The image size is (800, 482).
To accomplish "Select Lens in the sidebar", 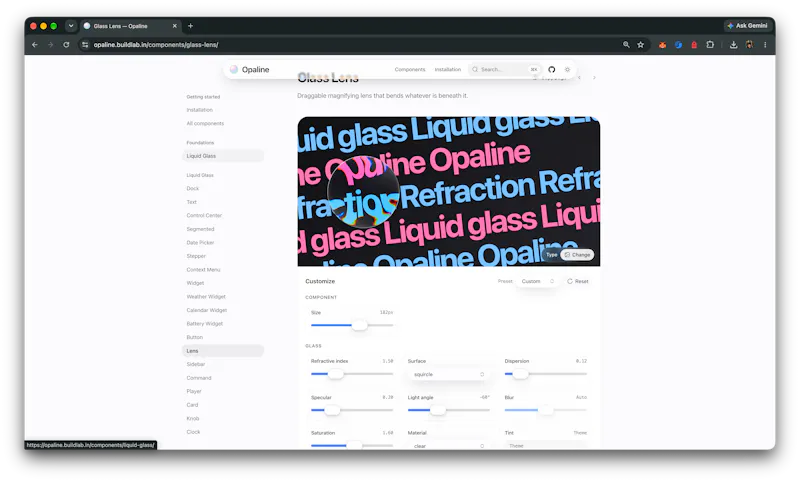I will (x=223, y=351).
